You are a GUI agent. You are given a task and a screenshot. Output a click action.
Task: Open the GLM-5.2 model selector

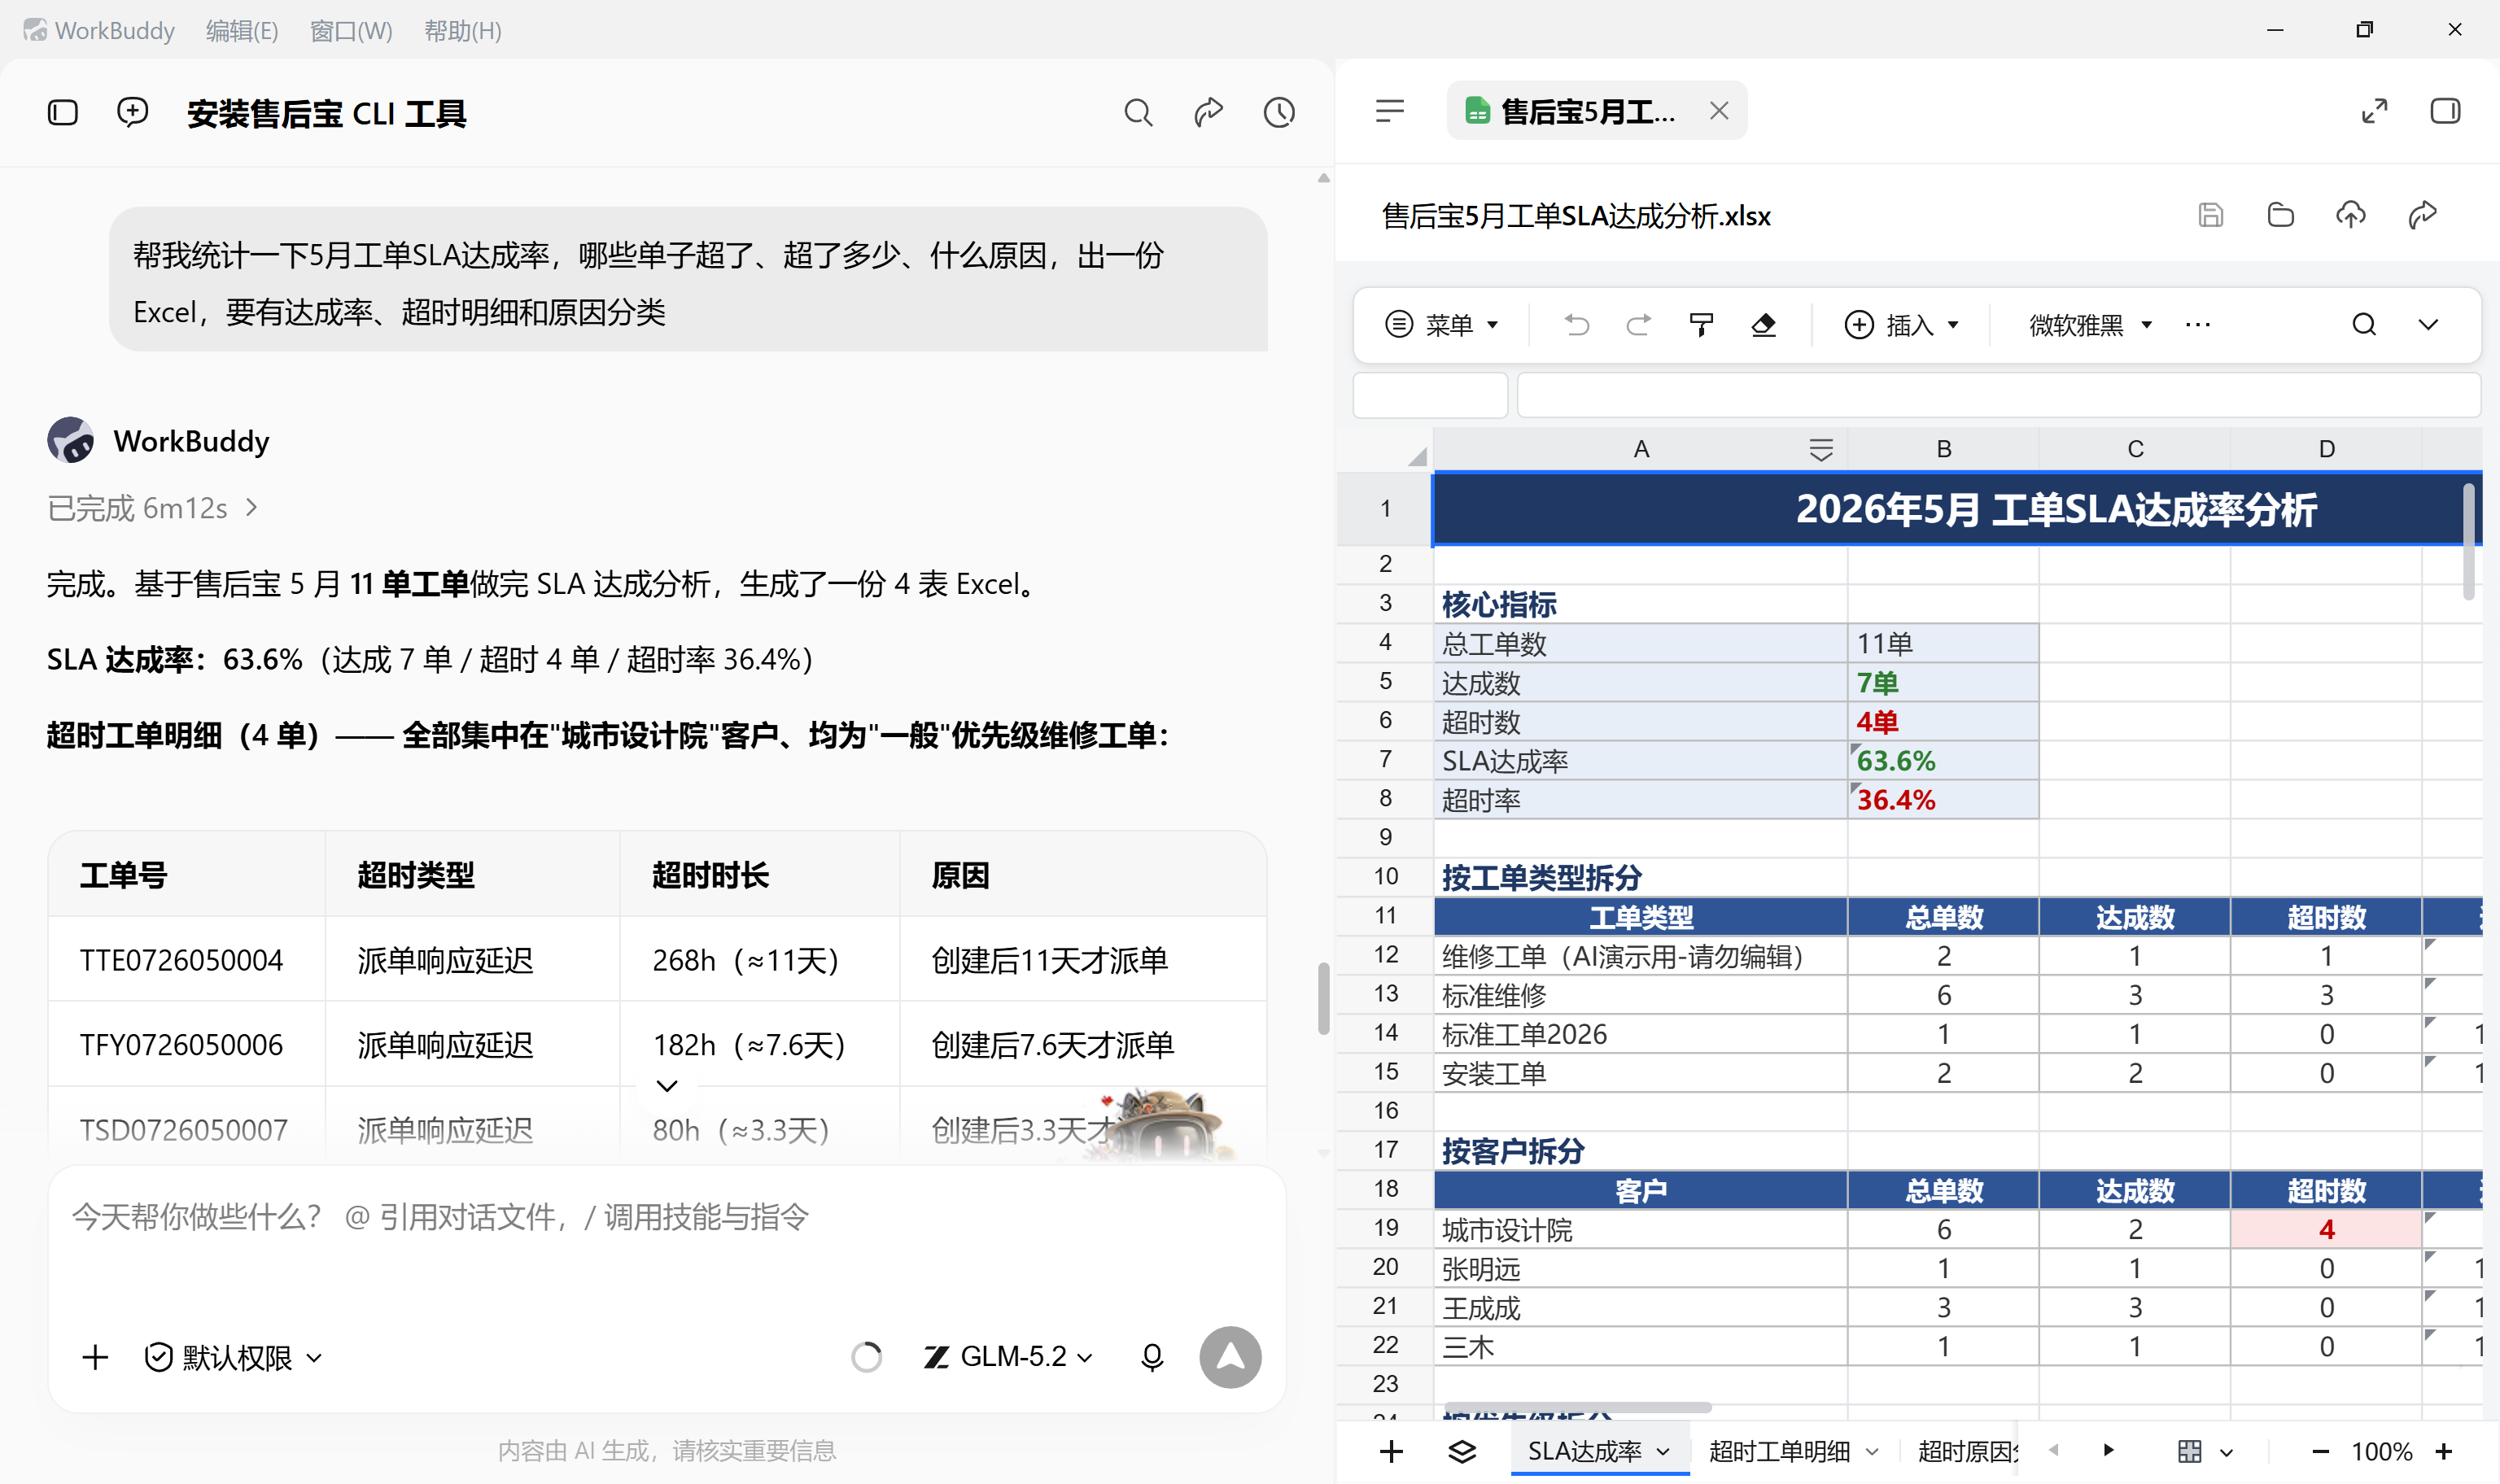pyautogui.click(x=1008, y=1357)
